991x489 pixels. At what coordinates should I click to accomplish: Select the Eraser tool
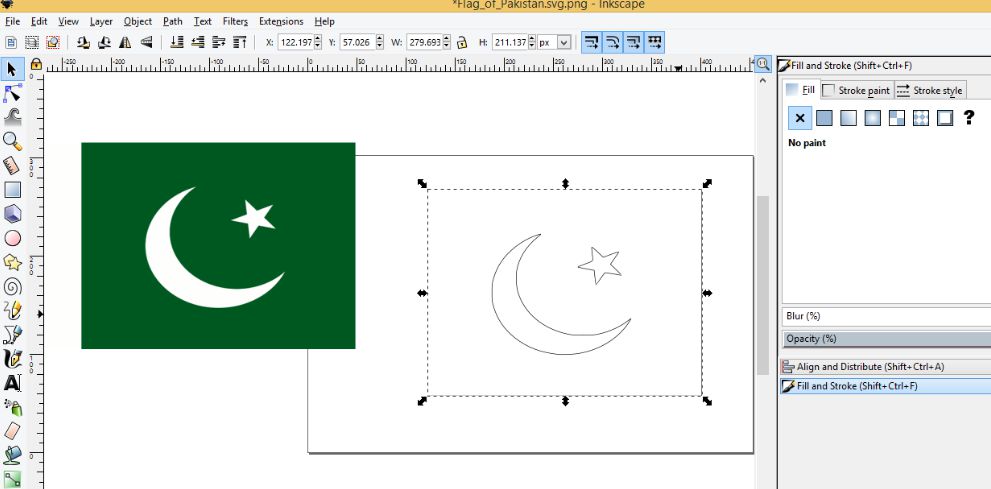12,431
